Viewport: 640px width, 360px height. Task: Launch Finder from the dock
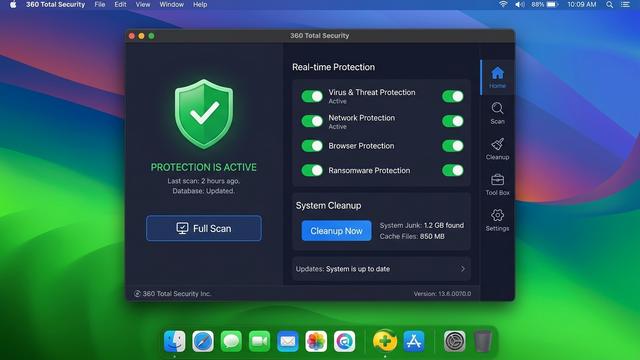[x=175, y=341]
